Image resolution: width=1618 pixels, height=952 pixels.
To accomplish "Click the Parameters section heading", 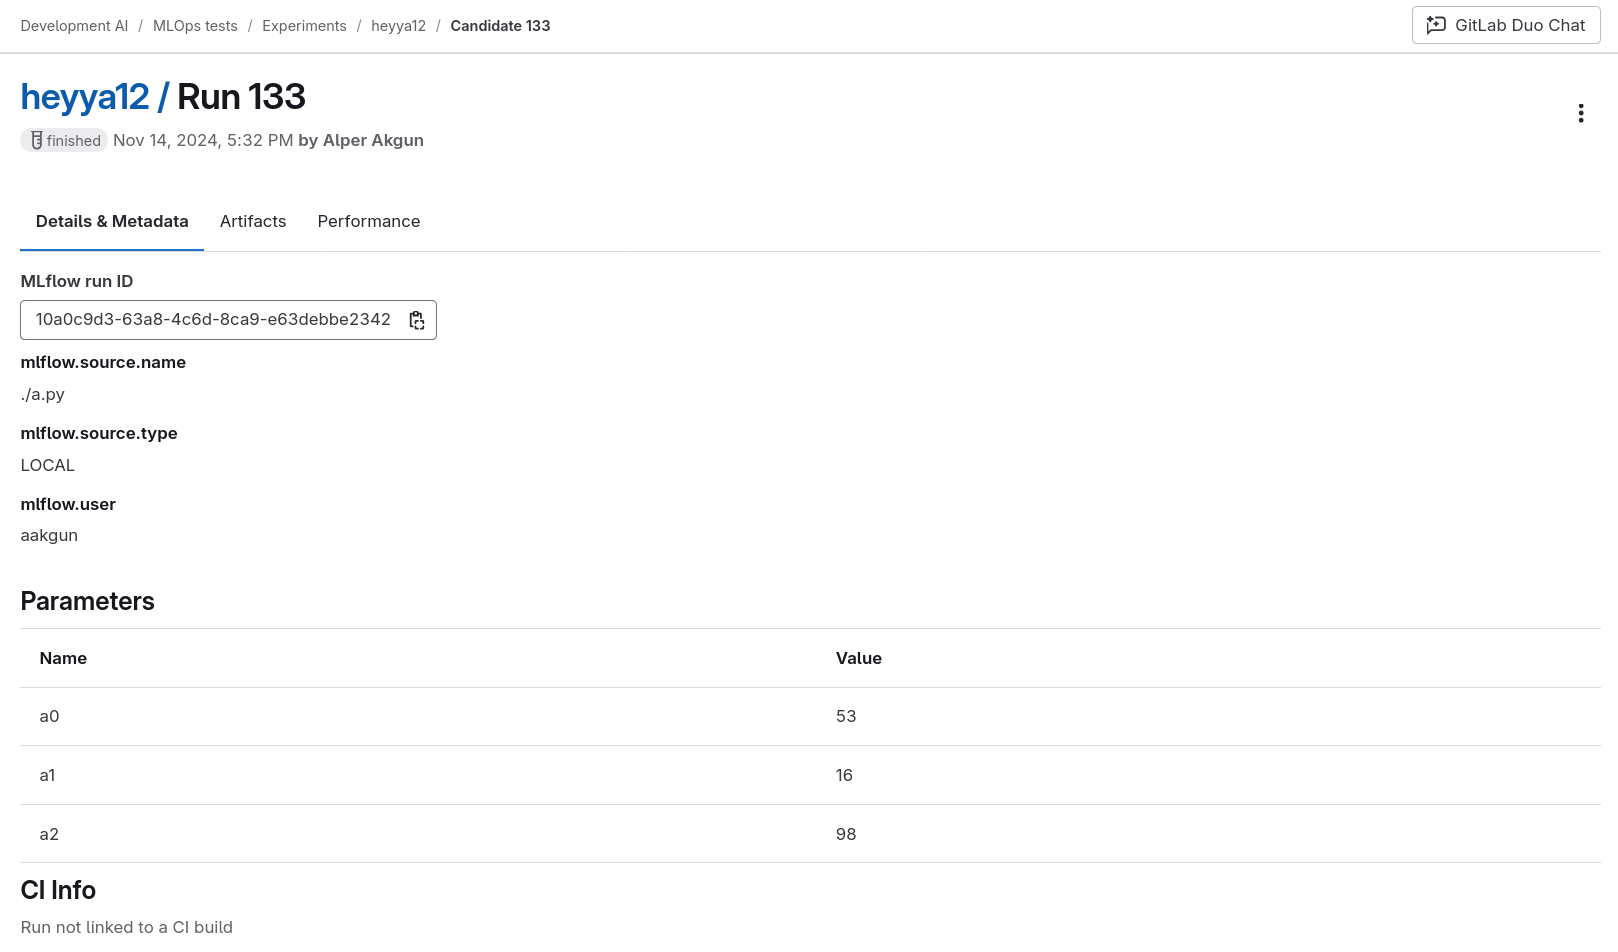I will (87, 601).
